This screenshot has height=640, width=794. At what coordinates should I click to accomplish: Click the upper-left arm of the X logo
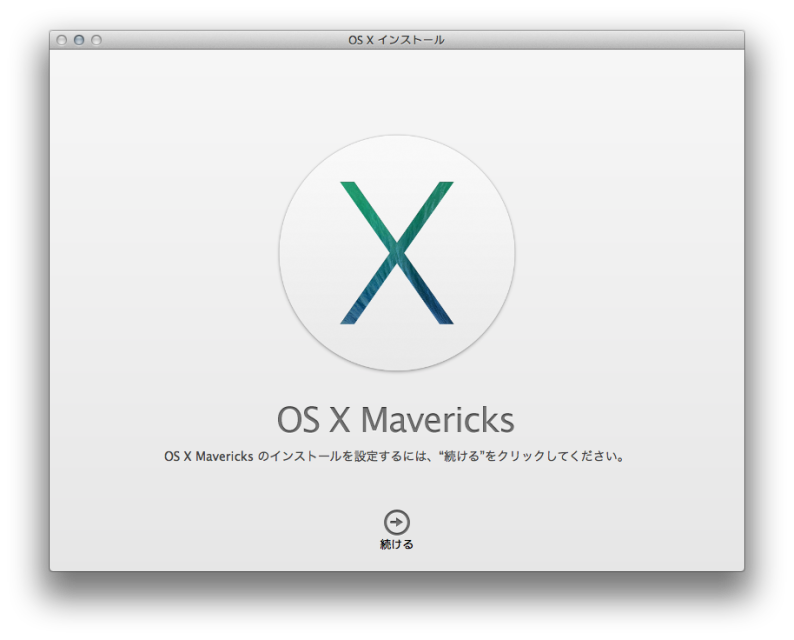[x=362, y=203]
